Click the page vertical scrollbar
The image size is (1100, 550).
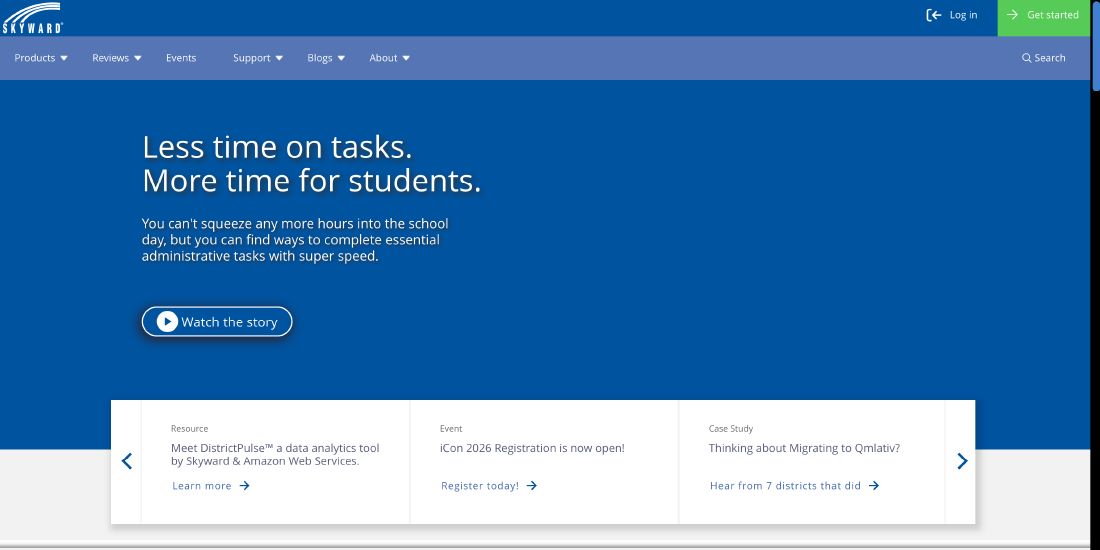point(1095,300)
